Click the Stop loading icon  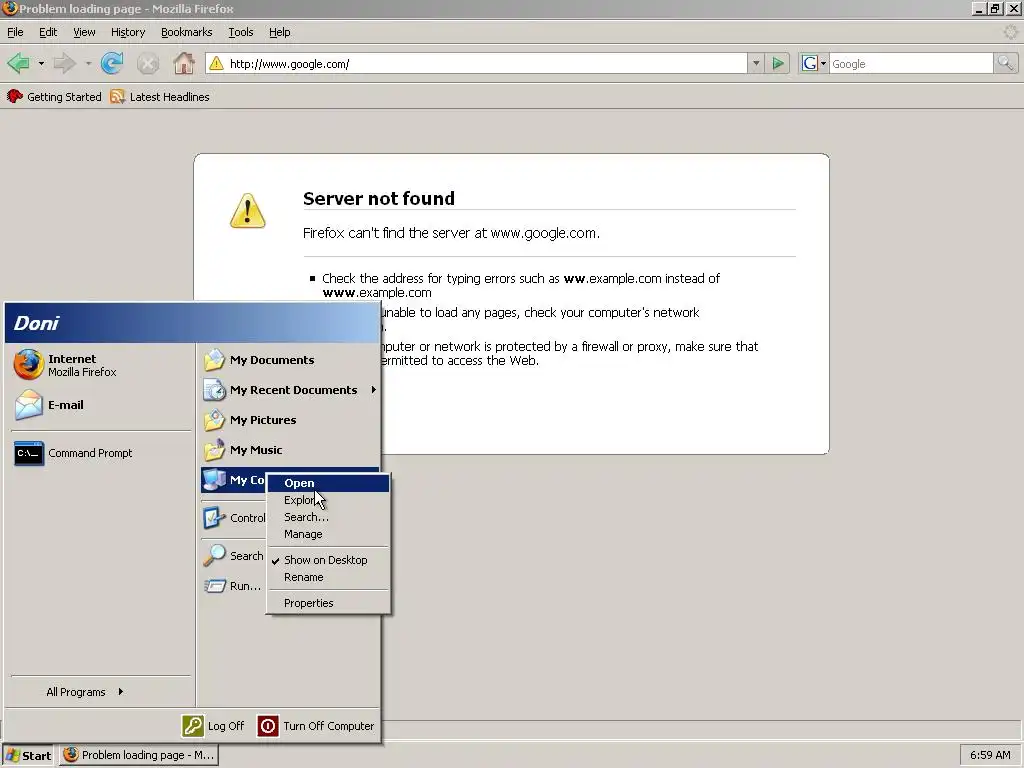point(148,63)
